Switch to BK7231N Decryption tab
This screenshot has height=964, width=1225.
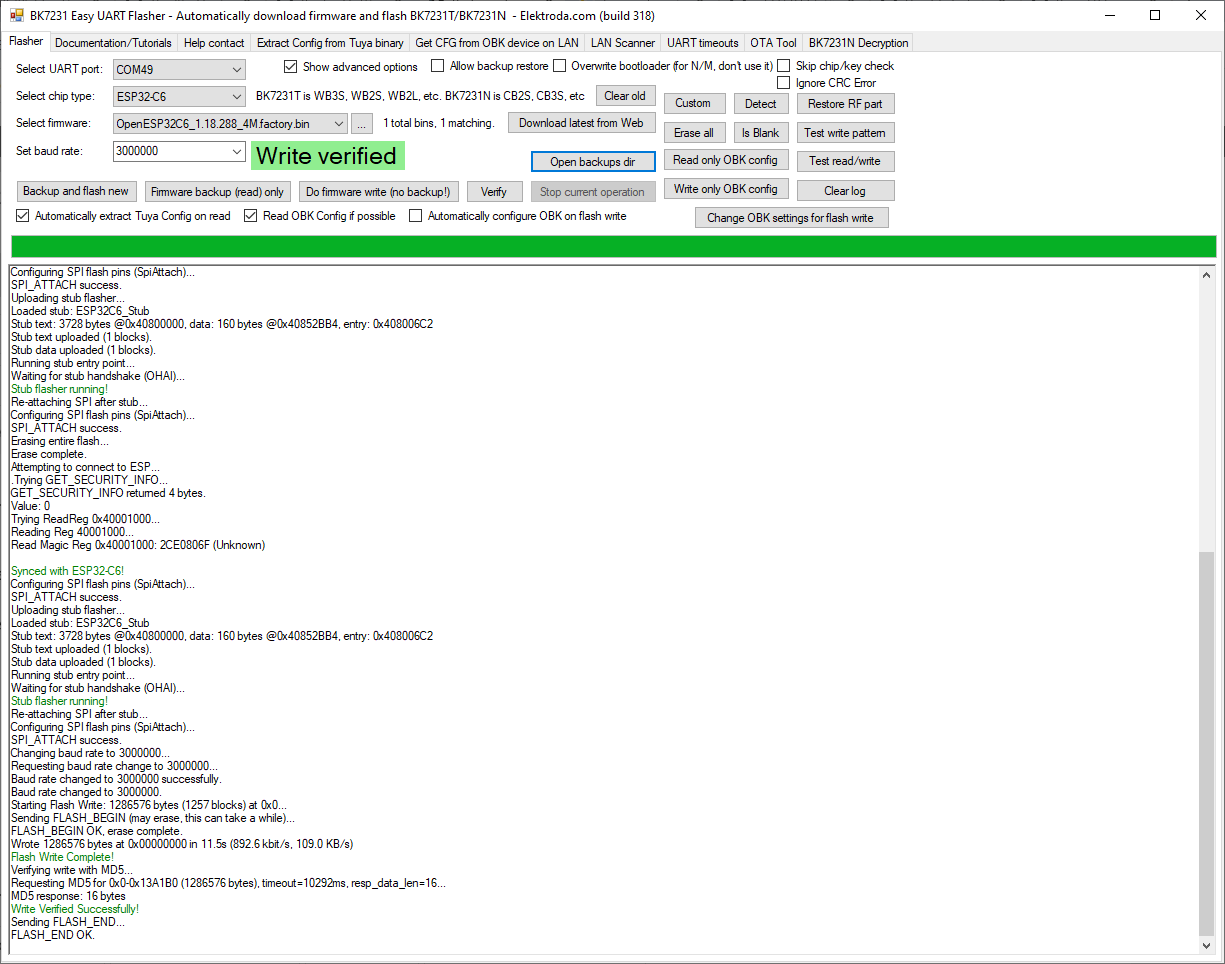coord(858,43)
